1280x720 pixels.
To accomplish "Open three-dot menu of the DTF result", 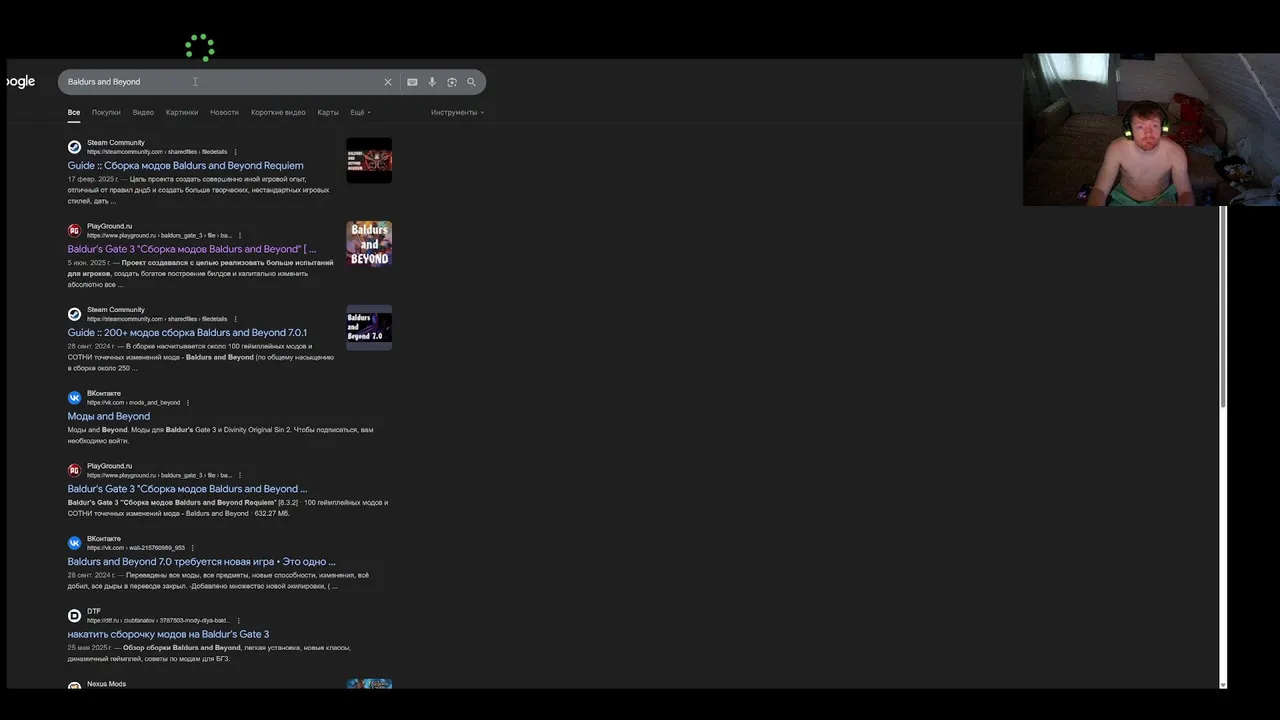I will pos(238,621).
